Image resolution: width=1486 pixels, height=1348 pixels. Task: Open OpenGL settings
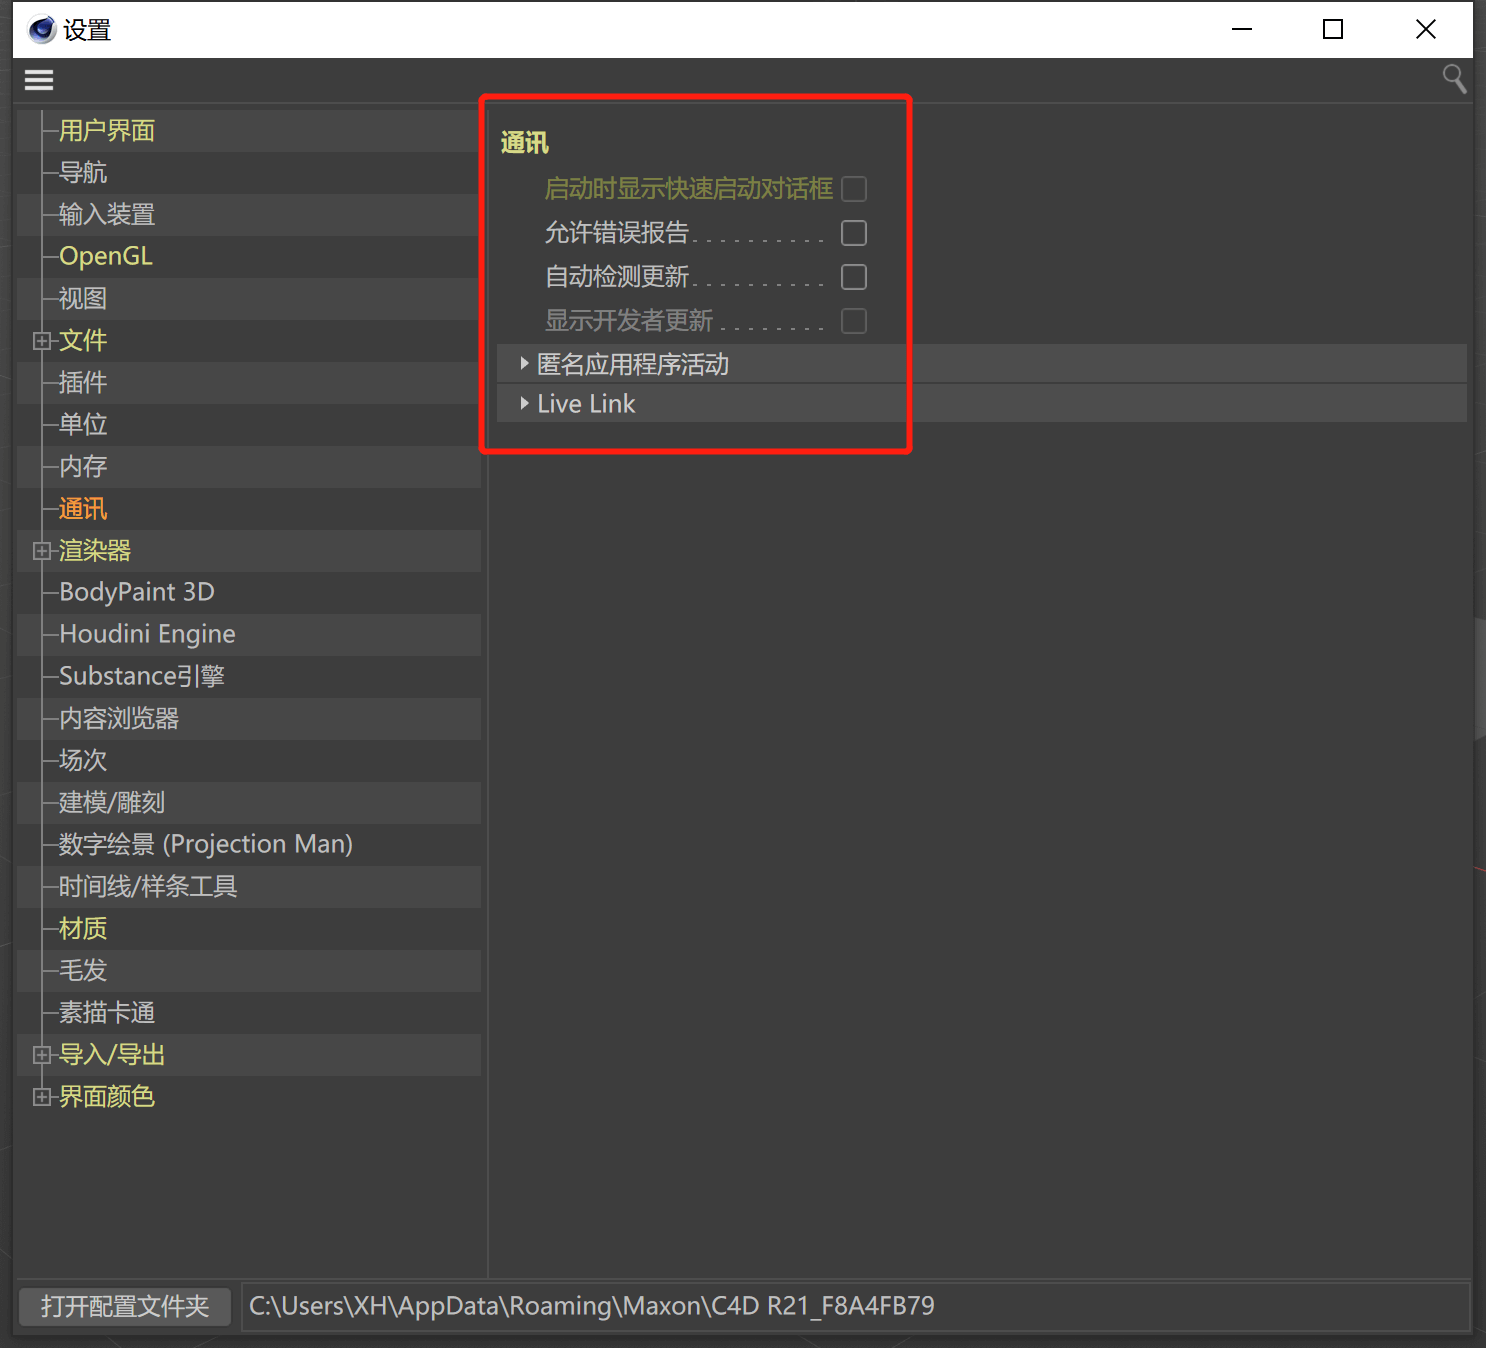106,257
